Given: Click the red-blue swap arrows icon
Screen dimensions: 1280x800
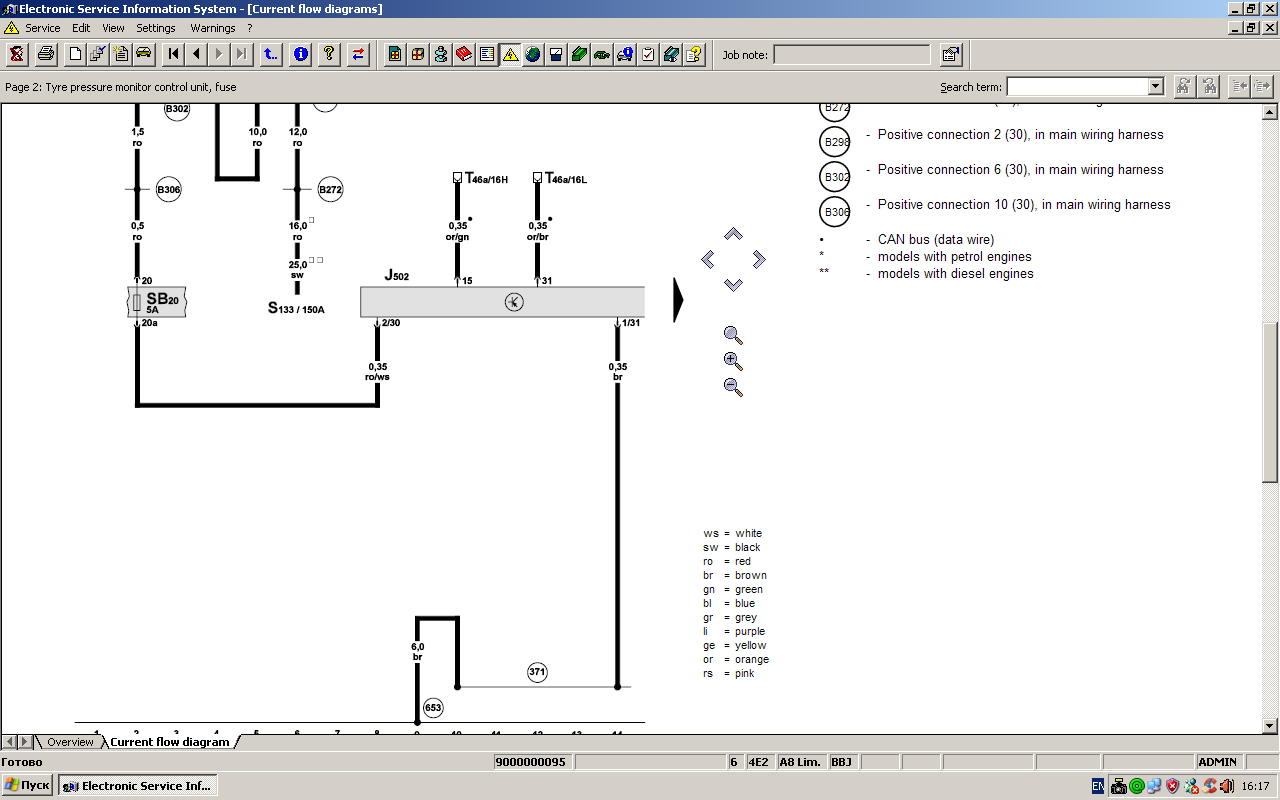Looking at the screenshot, I should point(358,54).
